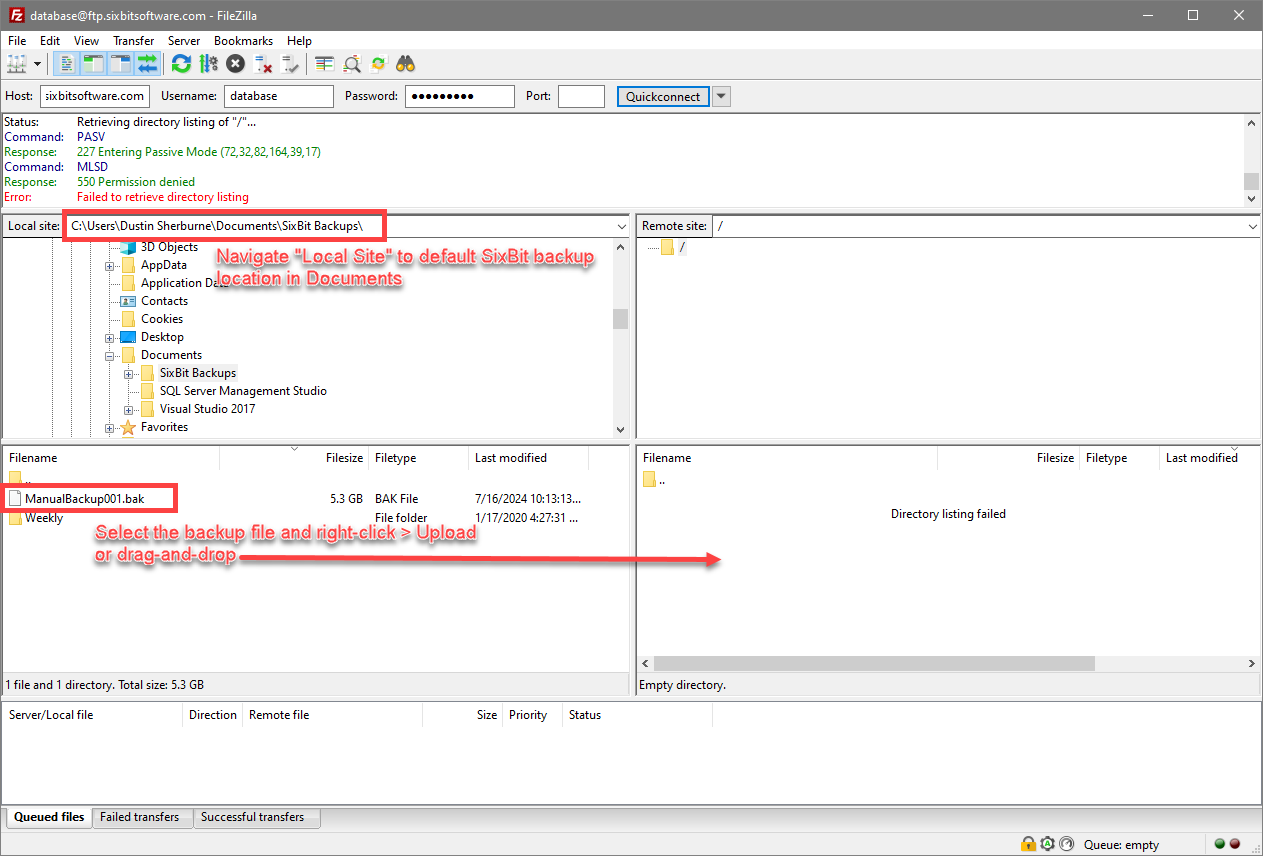Screen dimensions: 1263x856
Task: Click the Quickconnect button
Action: [x=663, y=96]
